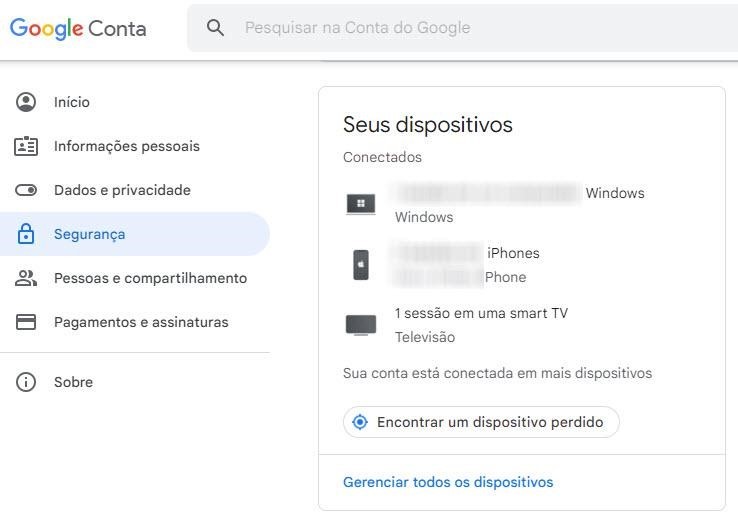Click the Dados e privacidade toggle icon
Image resolution: width=738 pixels, height=525 pixels.
coord(26,190)
